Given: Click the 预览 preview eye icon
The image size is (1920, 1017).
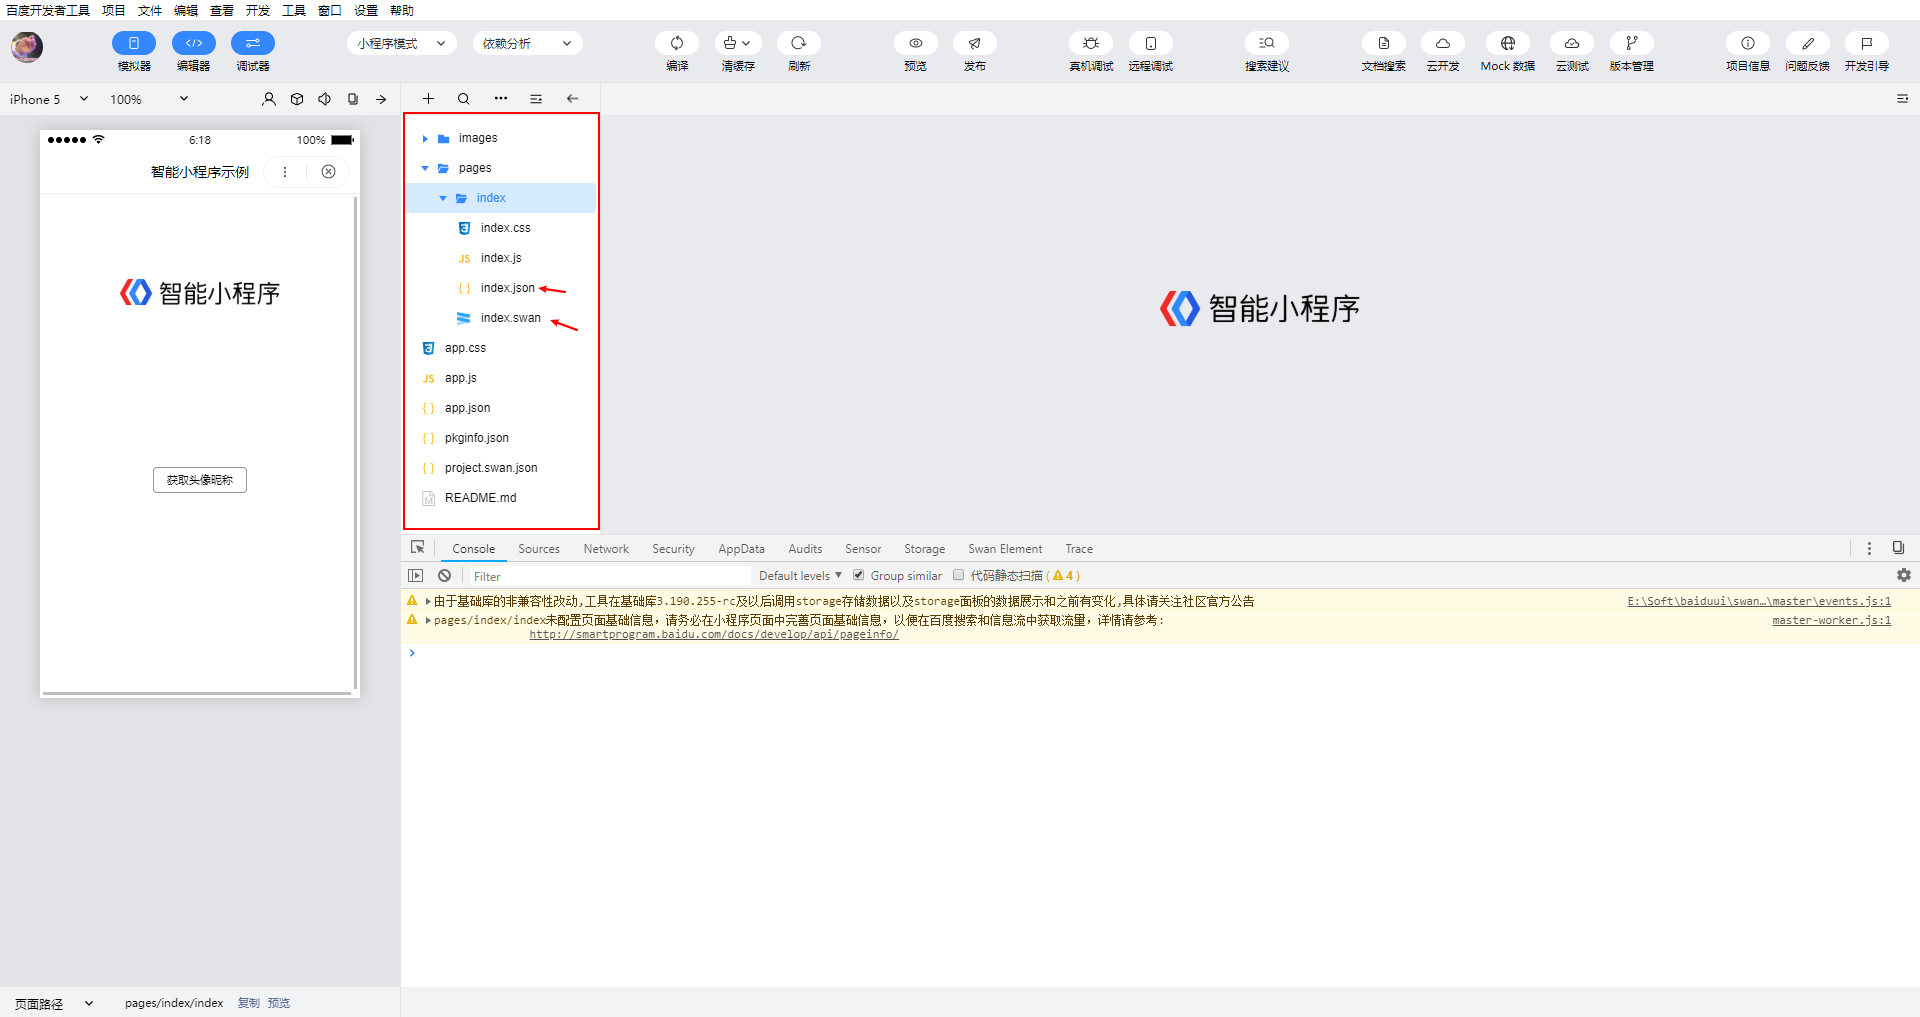Looking at the screenshot, I should 916,43.
